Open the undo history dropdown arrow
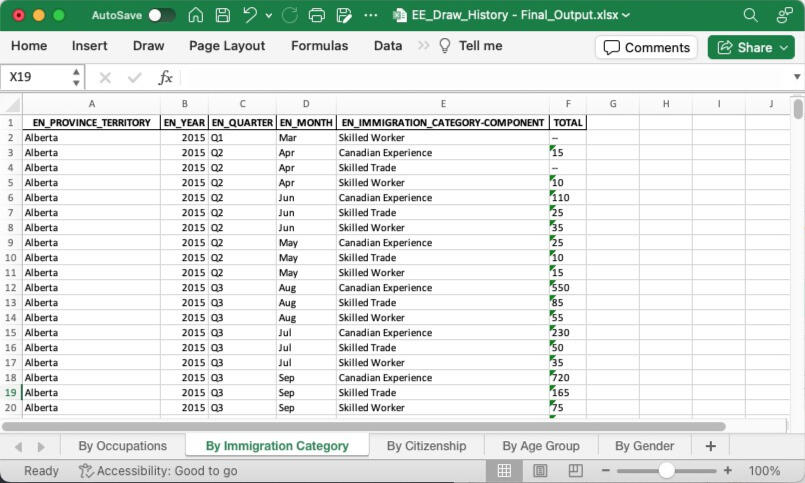 [x=269, y=15]
